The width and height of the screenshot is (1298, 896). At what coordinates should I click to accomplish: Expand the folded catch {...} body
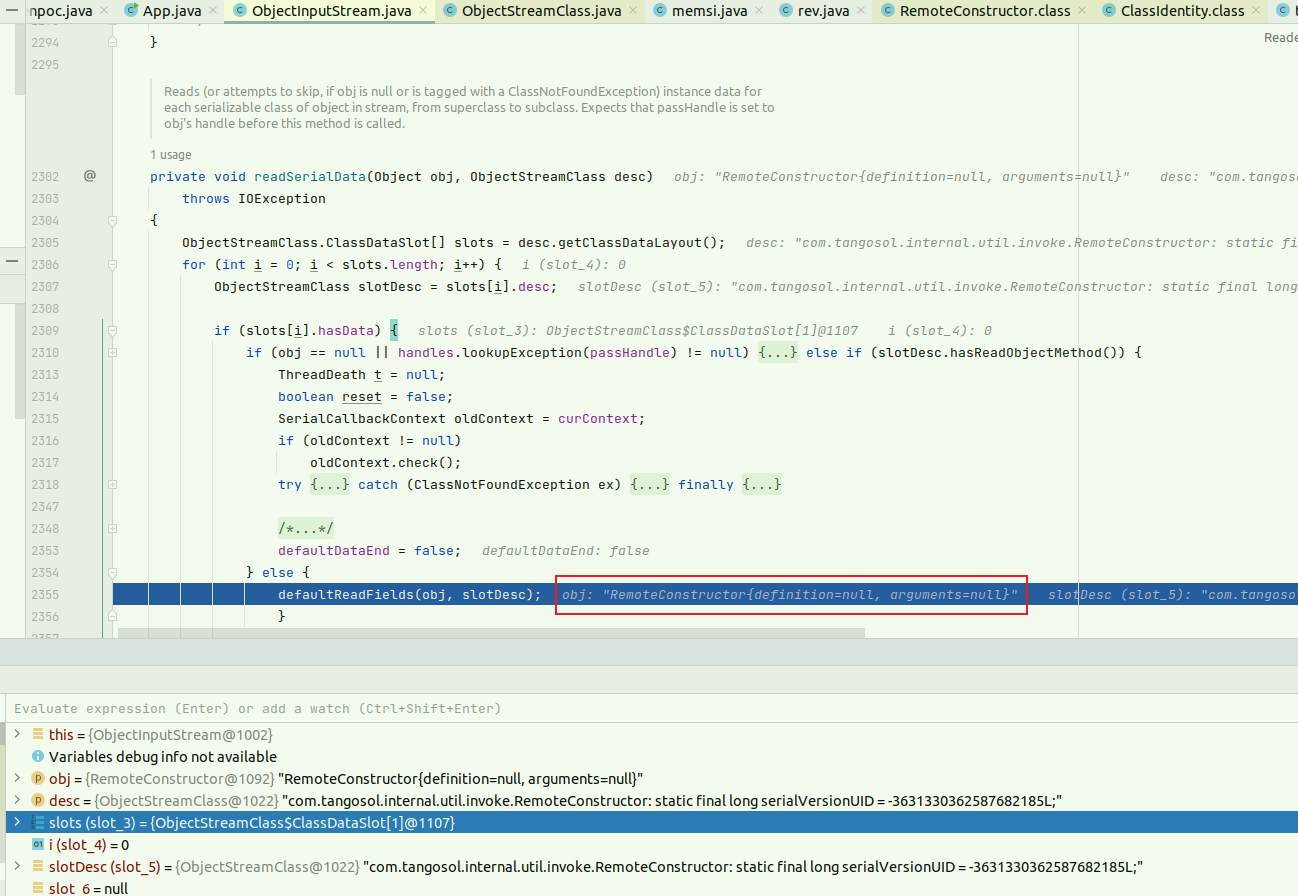coord(651,484)
